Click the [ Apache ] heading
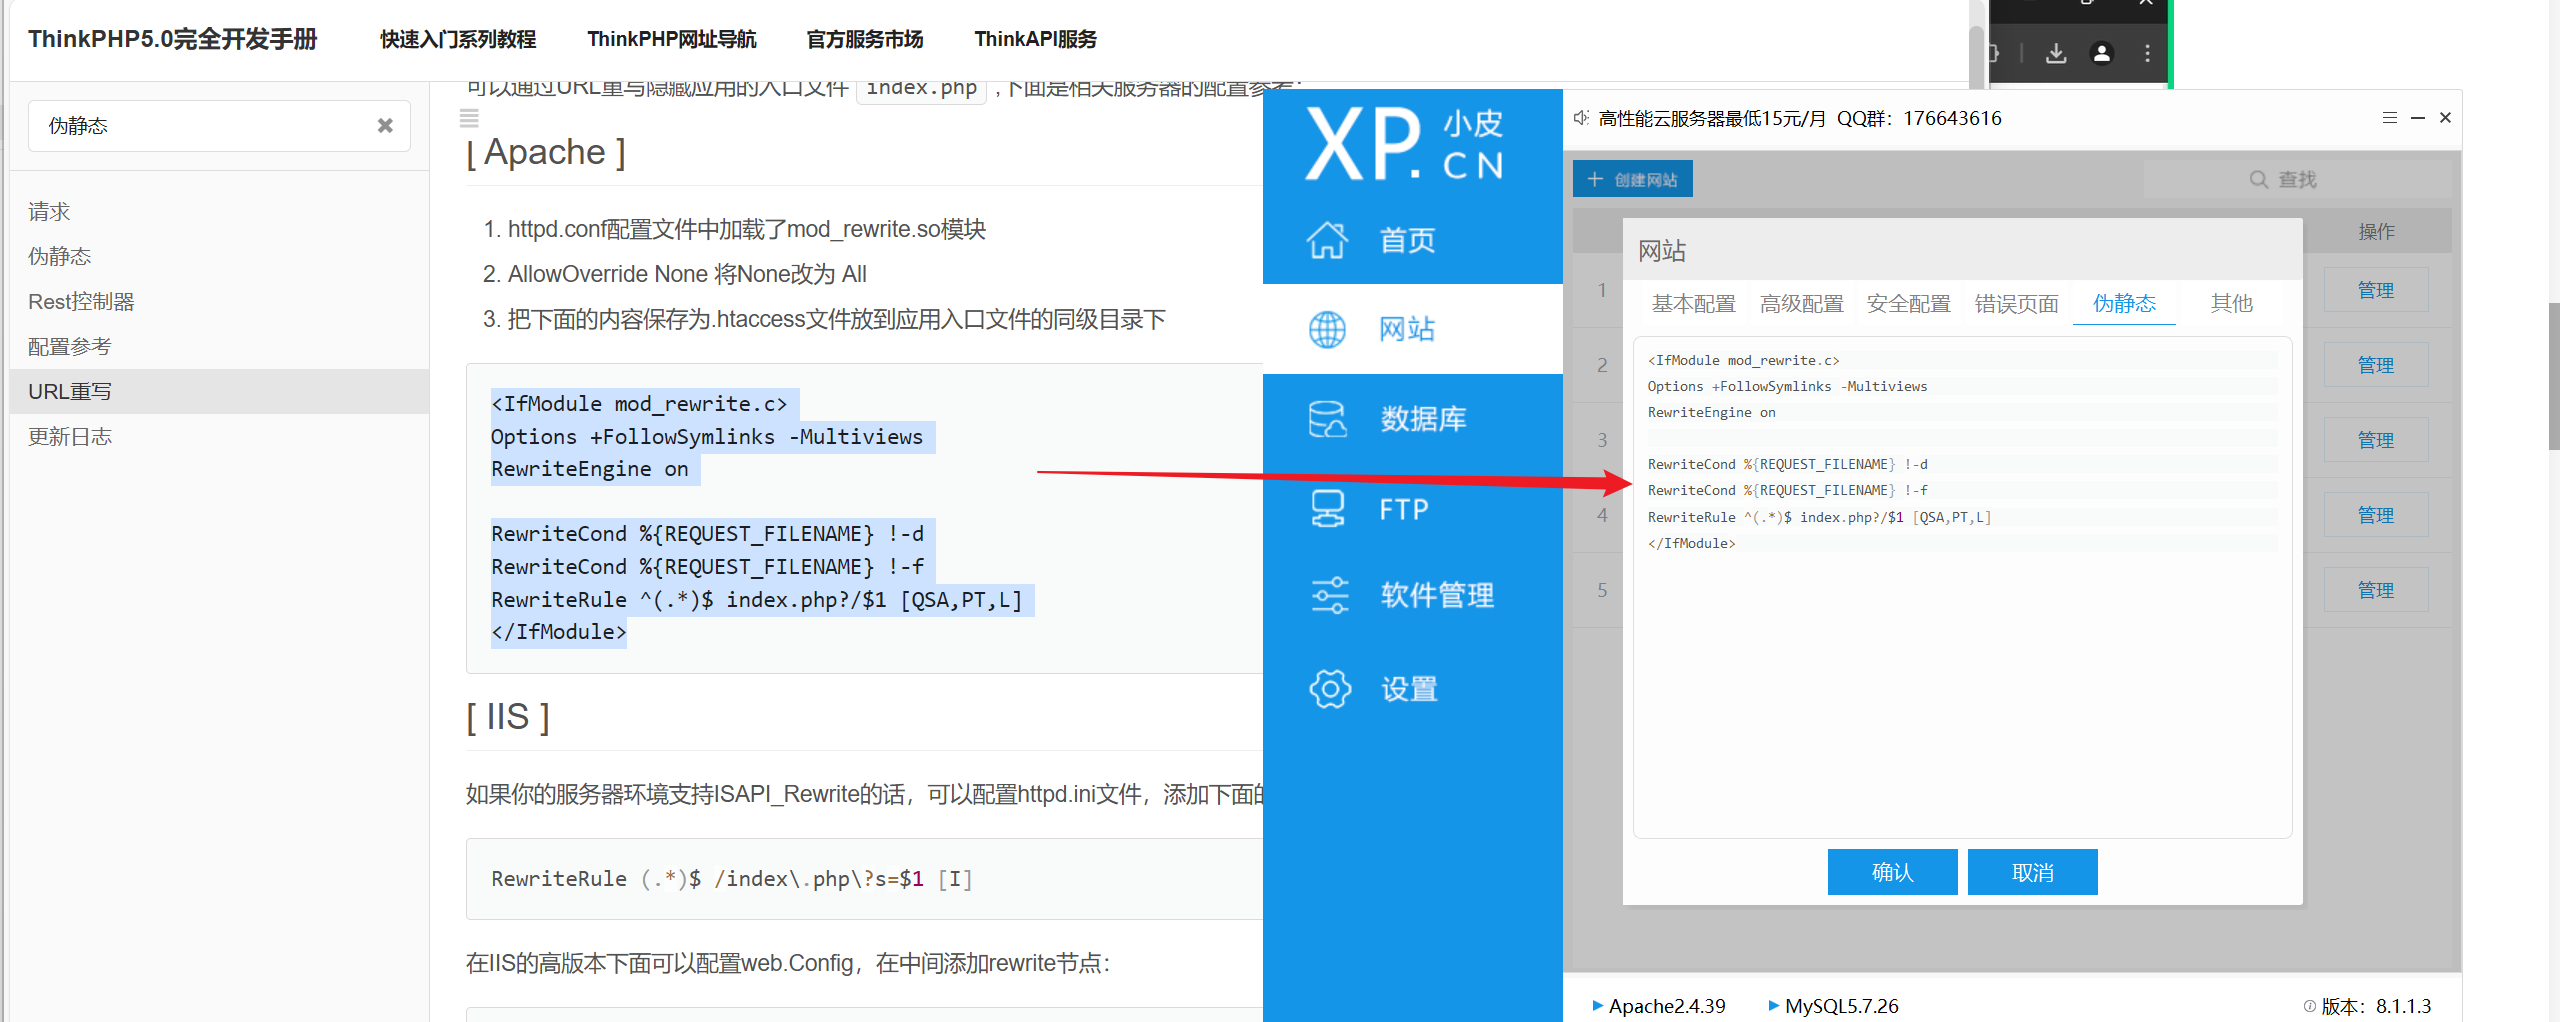Viewport: 2560px width, 1022px height. click(546, 152)
